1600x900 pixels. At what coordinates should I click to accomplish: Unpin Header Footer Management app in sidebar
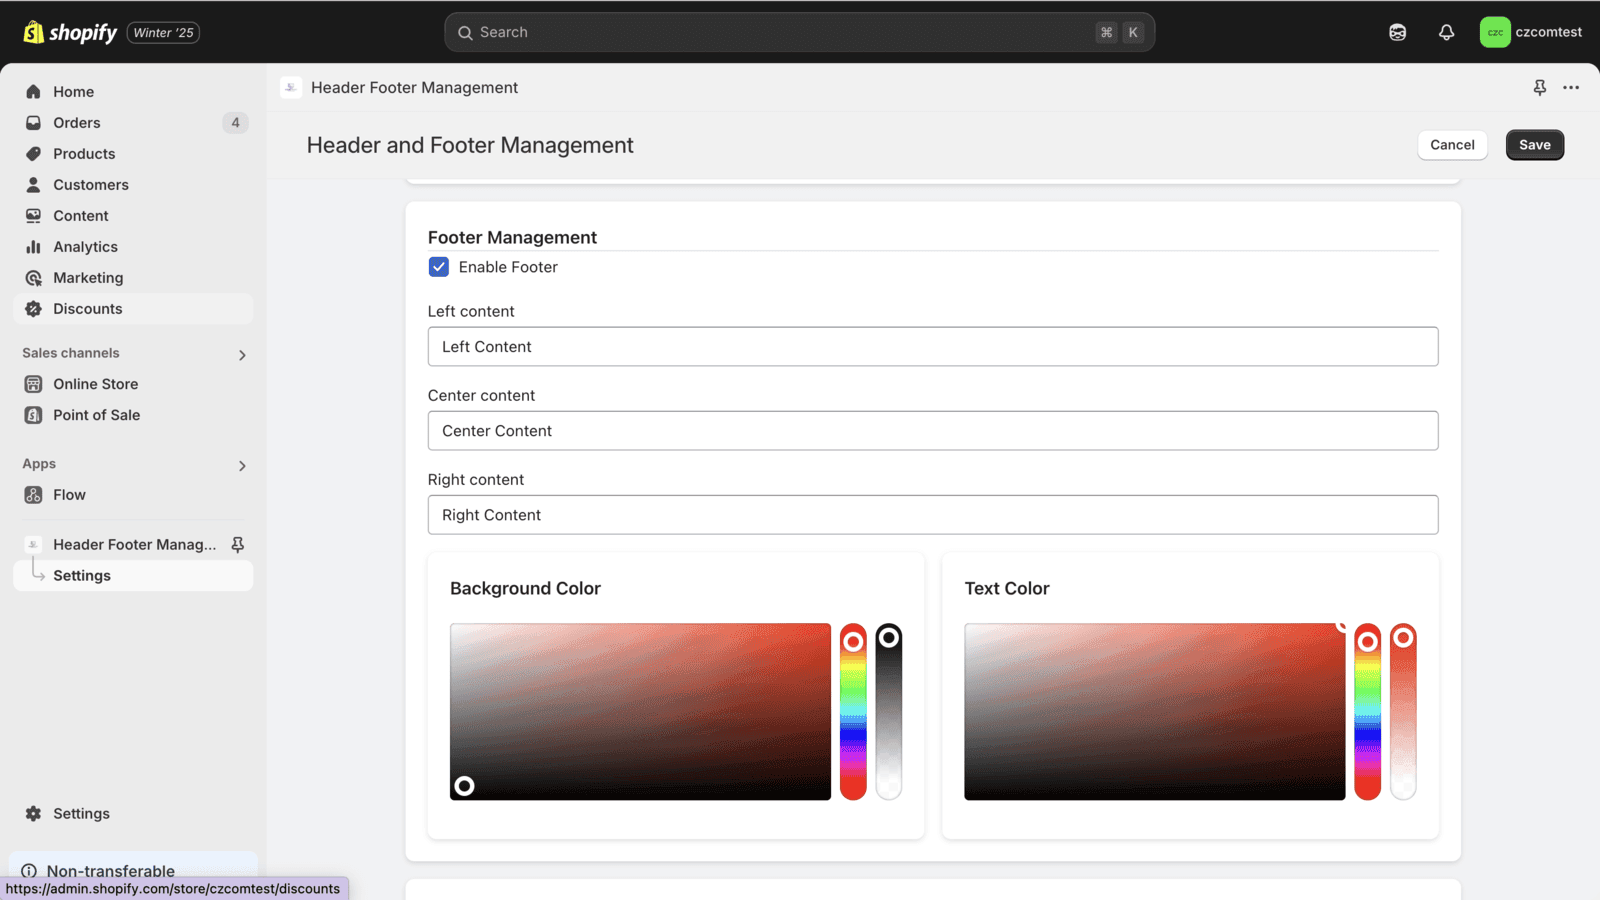pos(238,544)
